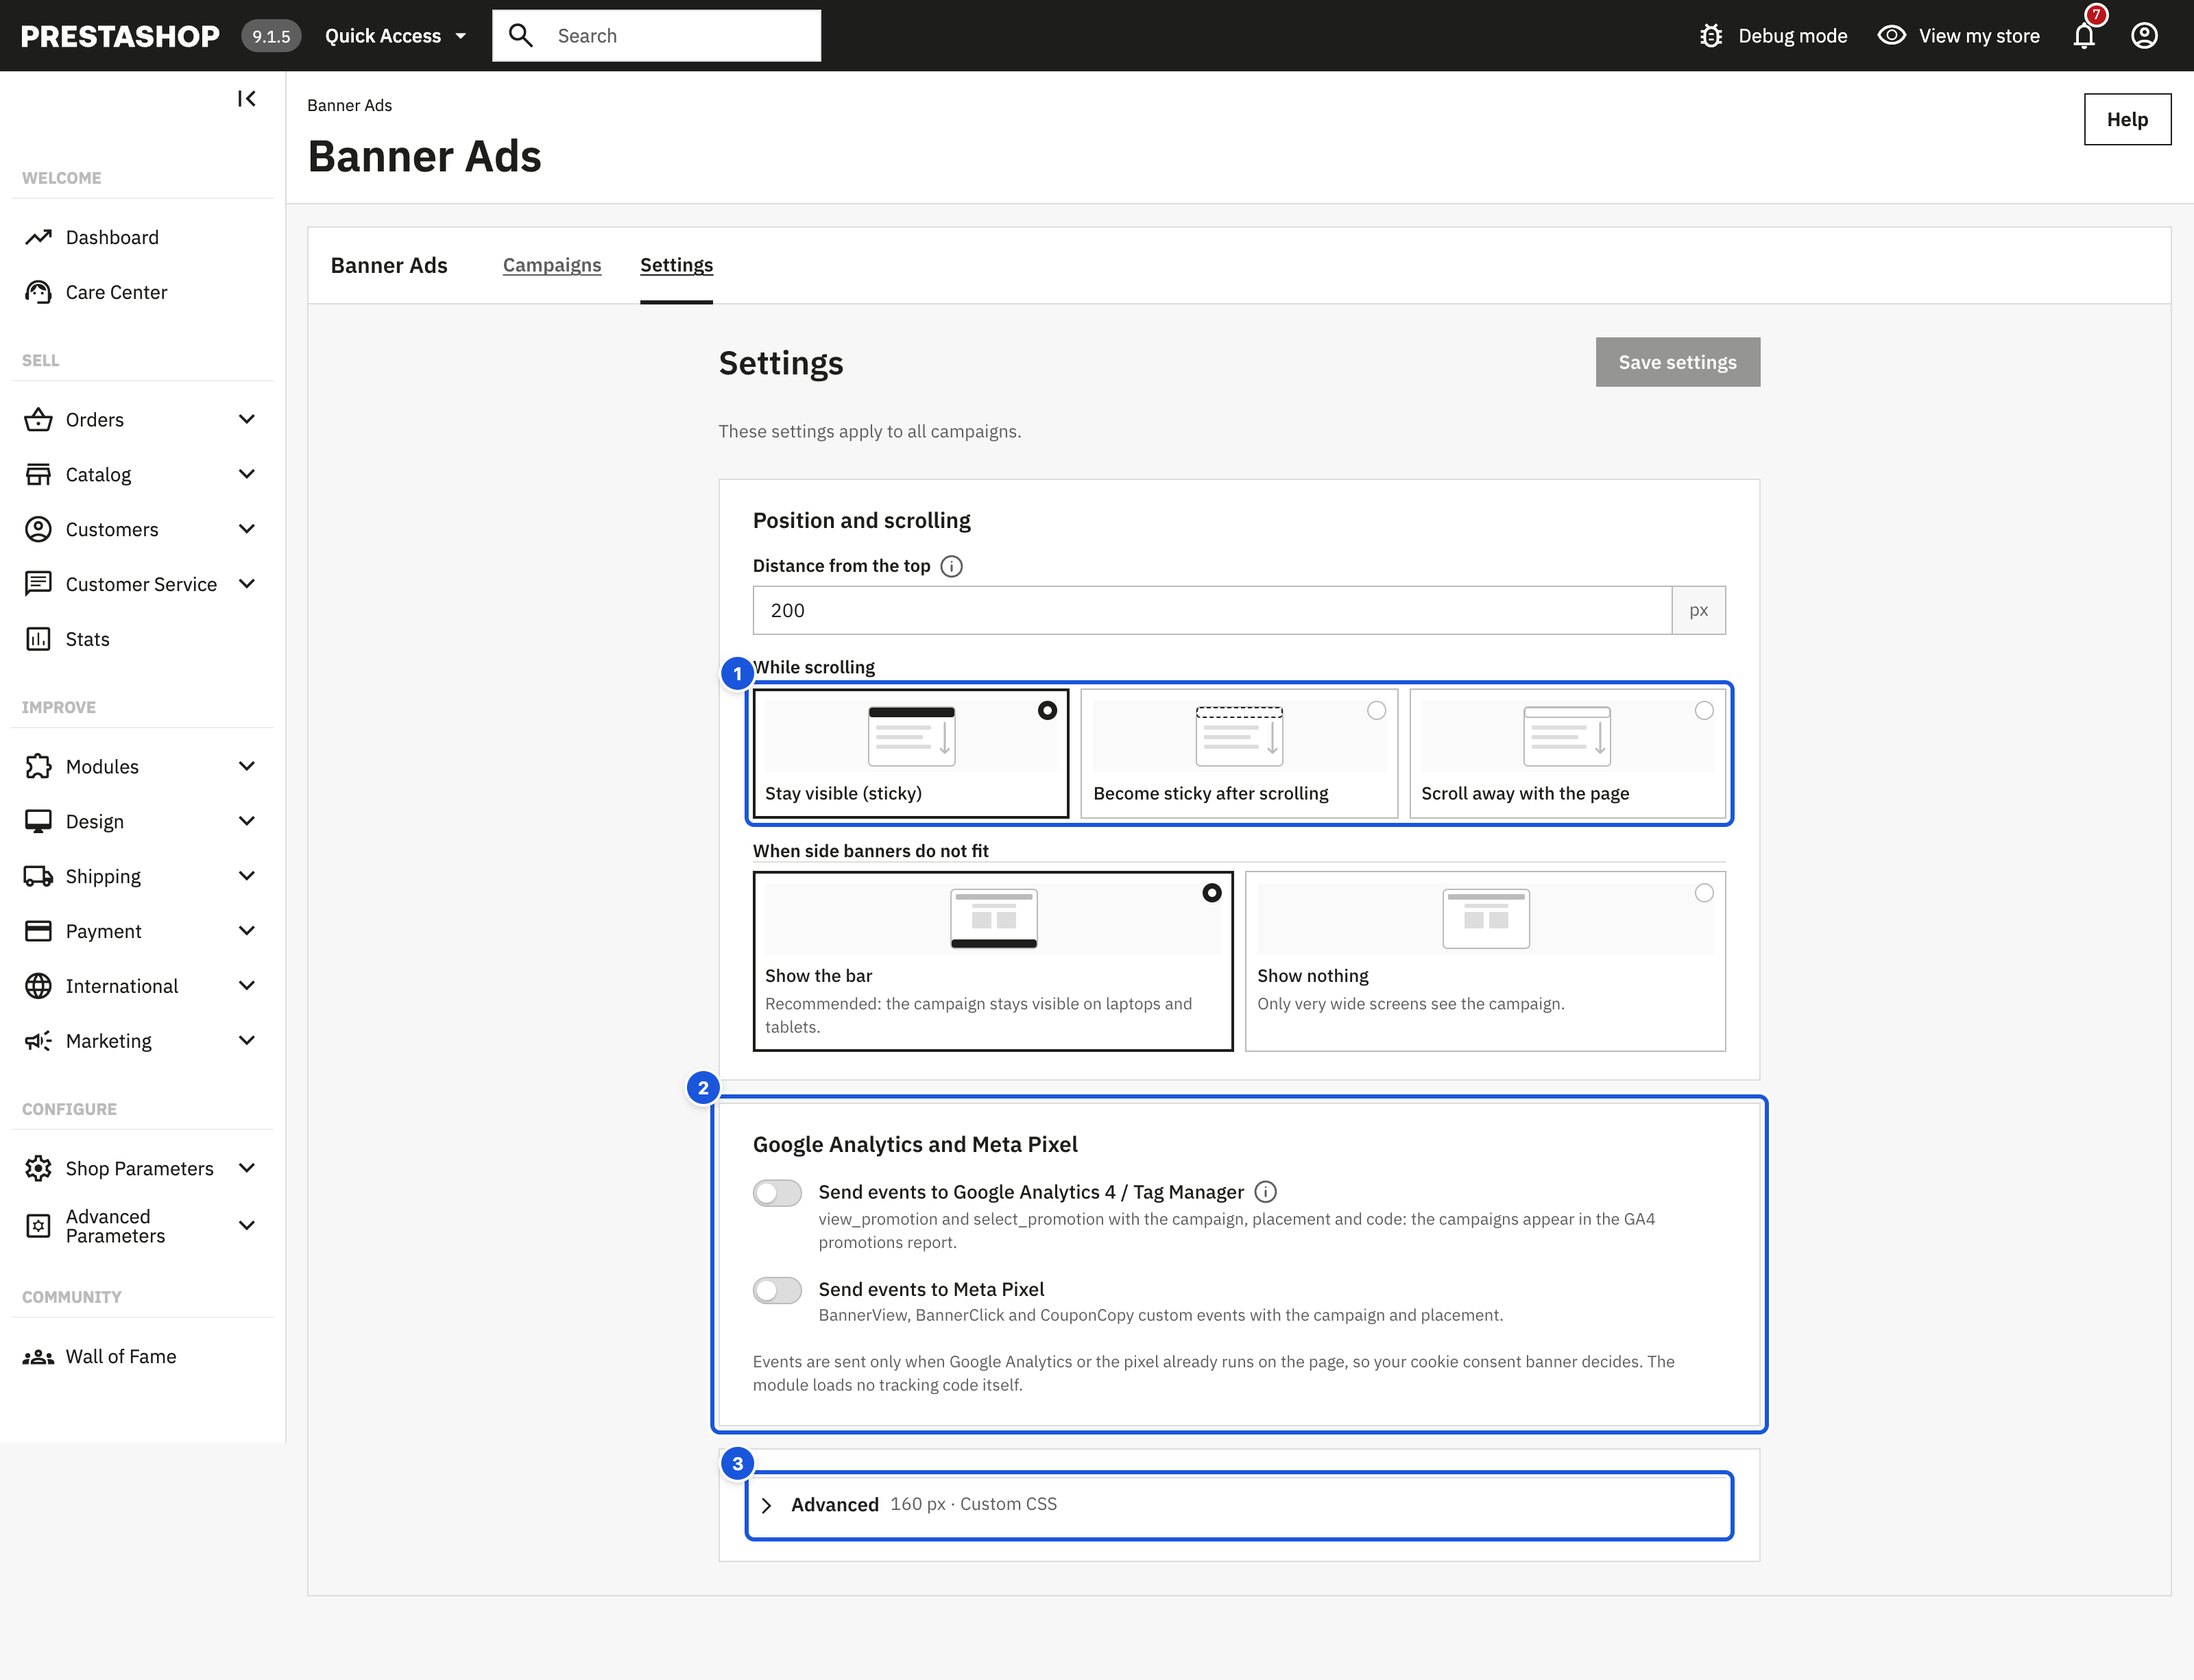Open the notifications bell
The height and width of the screenshot is (1680, 2194).
pyautogui.click(x=2084, y=36)
